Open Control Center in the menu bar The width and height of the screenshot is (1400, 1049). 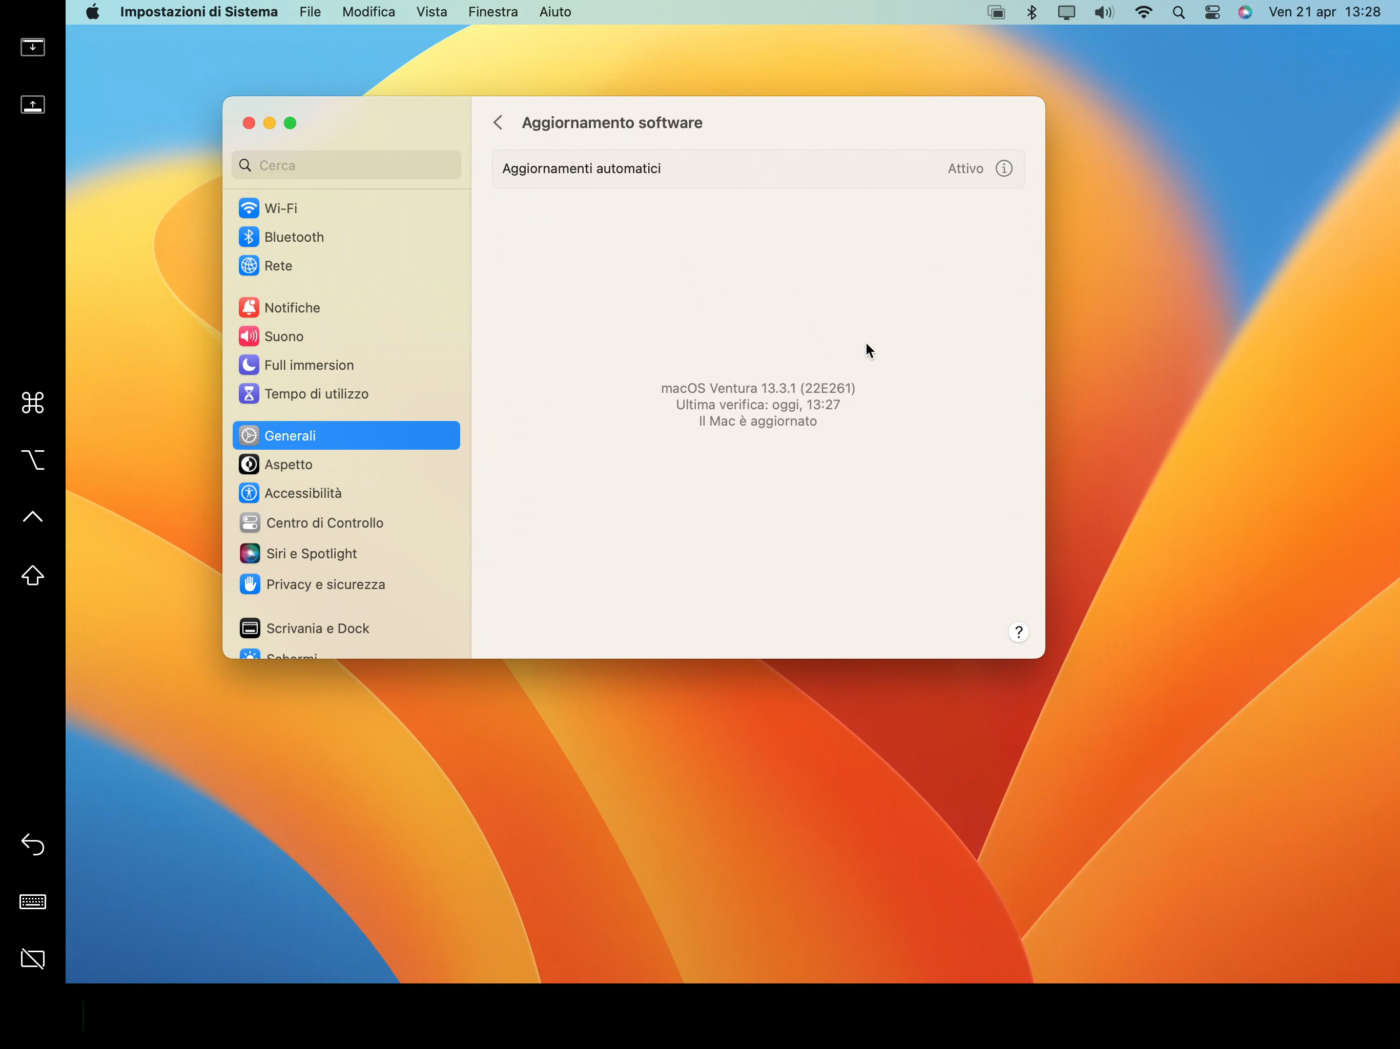click(1212, 12)
